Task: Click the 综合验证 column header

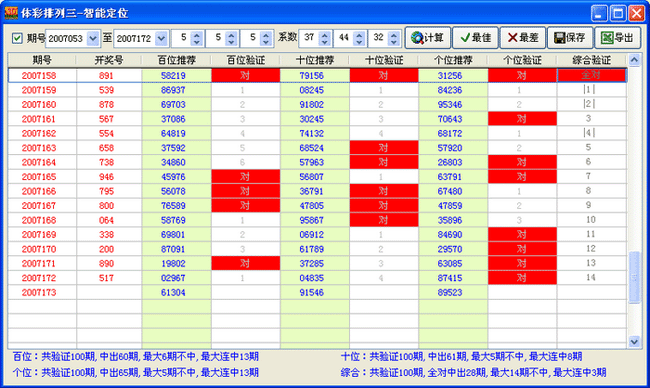Action: pyautogui.click(x=592, y=61)
